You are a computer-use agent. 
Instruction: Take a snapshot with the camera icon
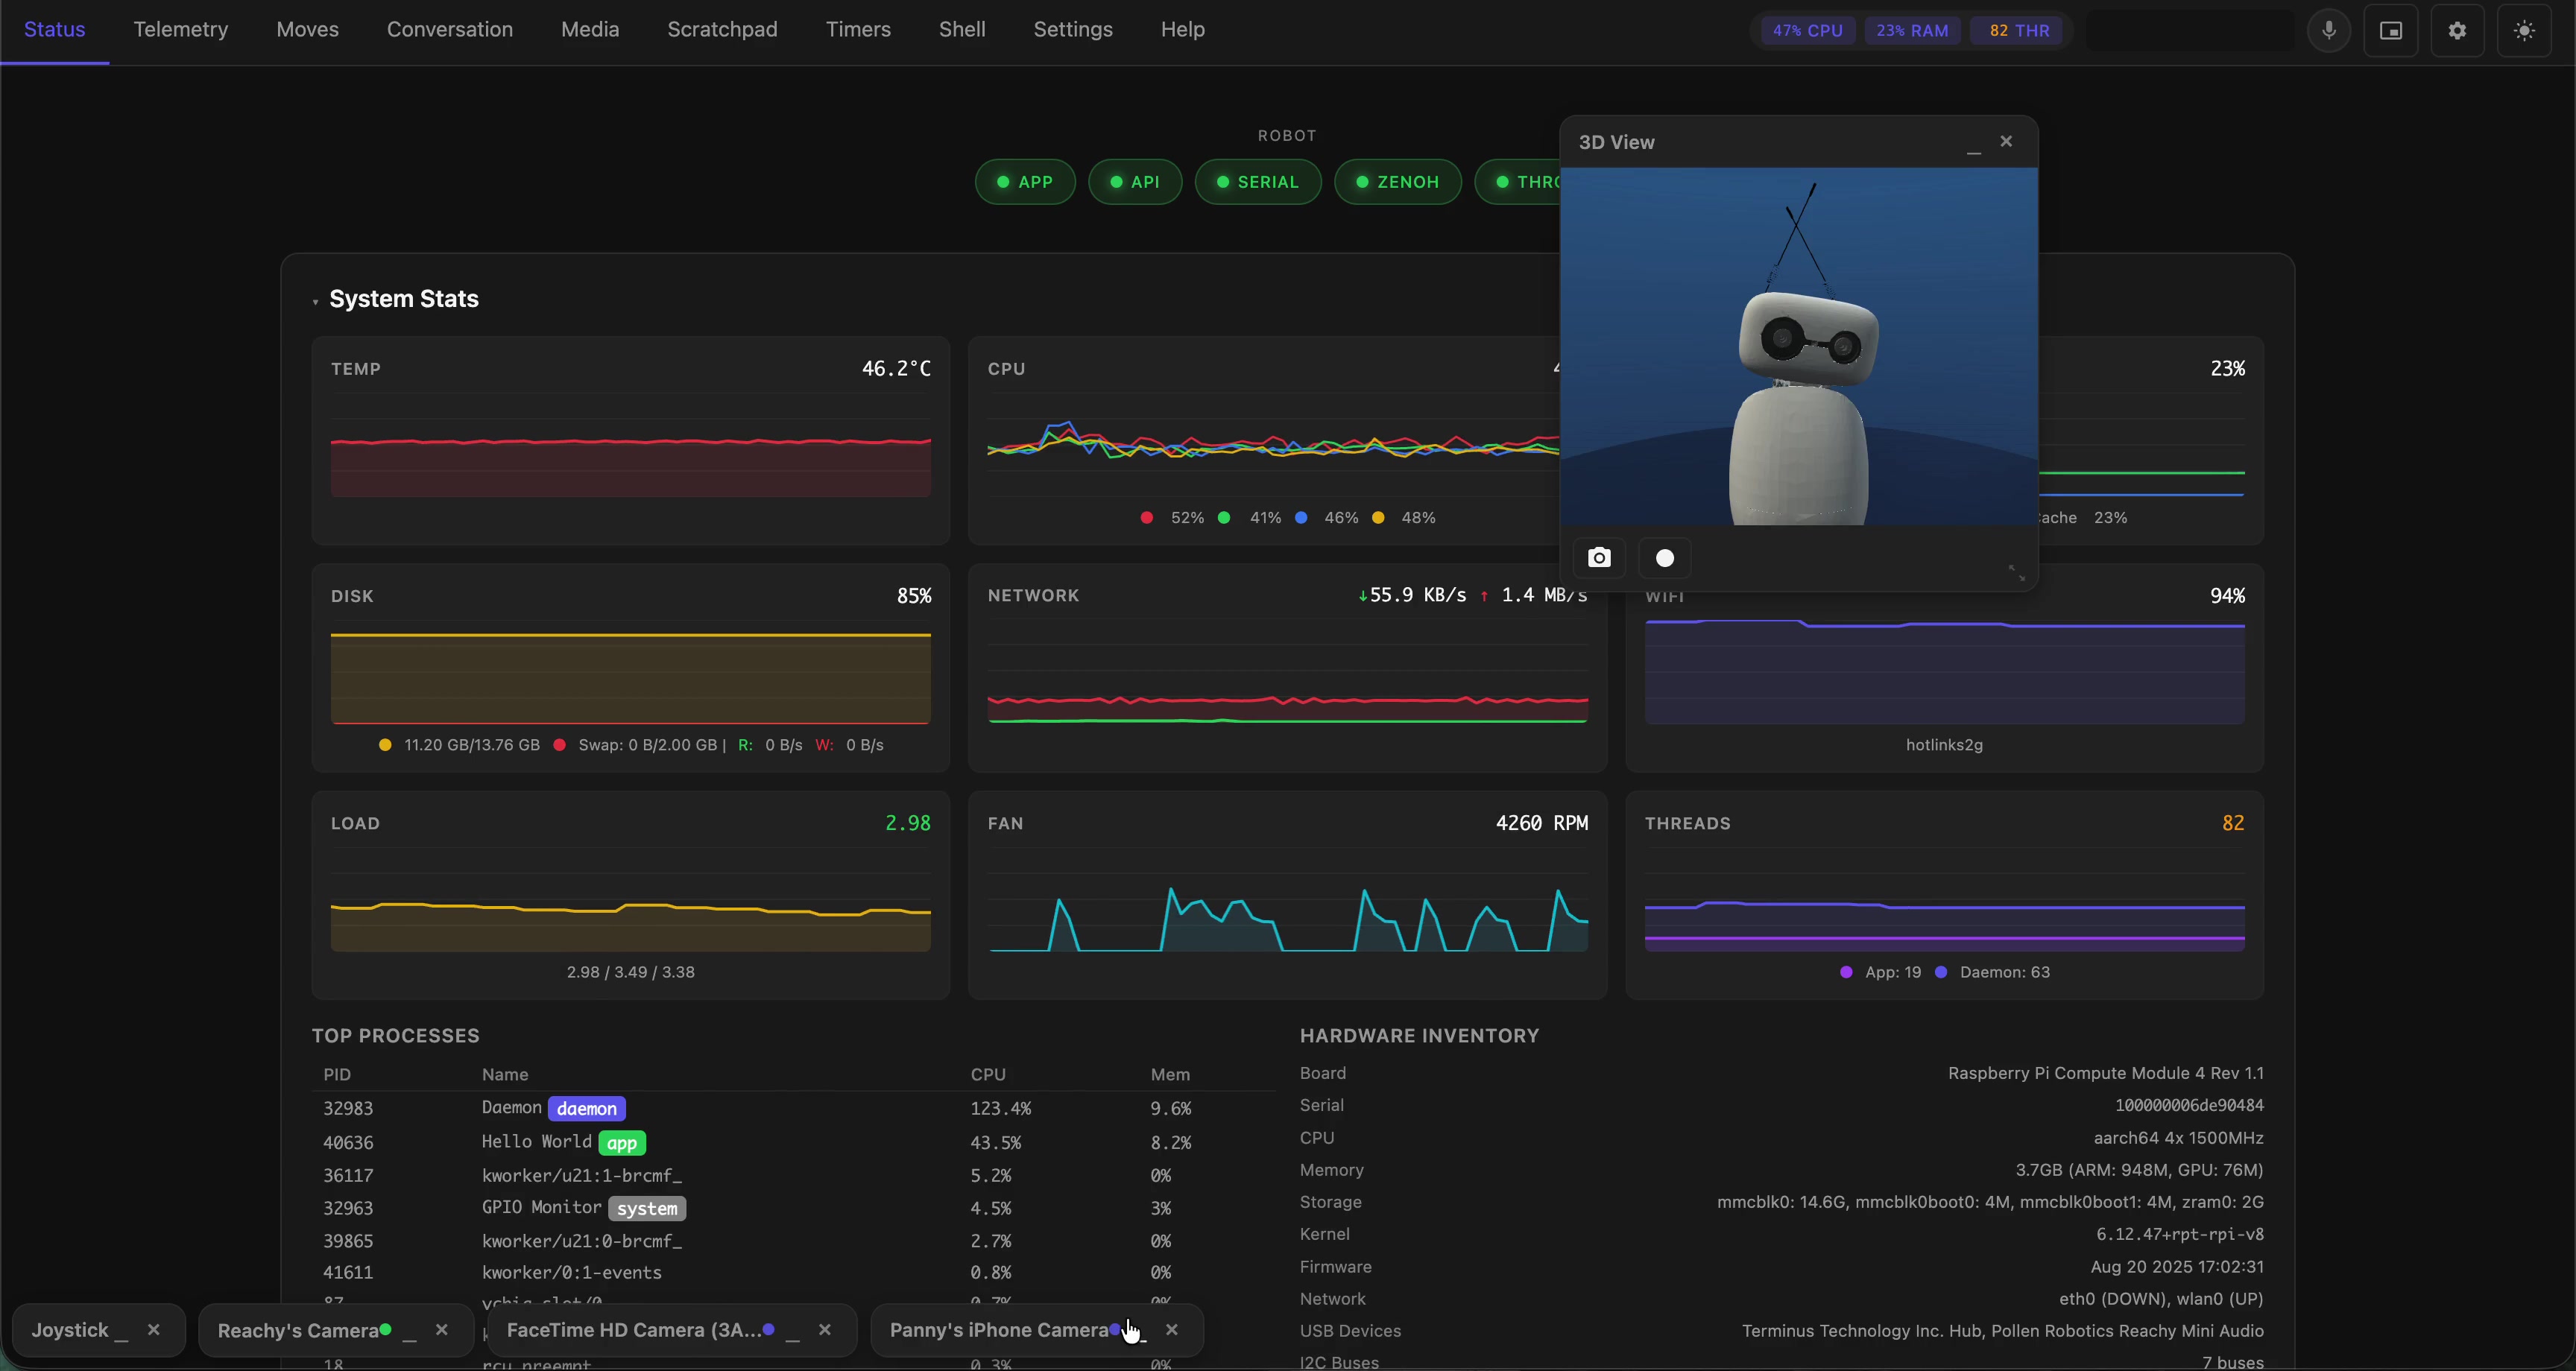click(x=1599, y=558)
